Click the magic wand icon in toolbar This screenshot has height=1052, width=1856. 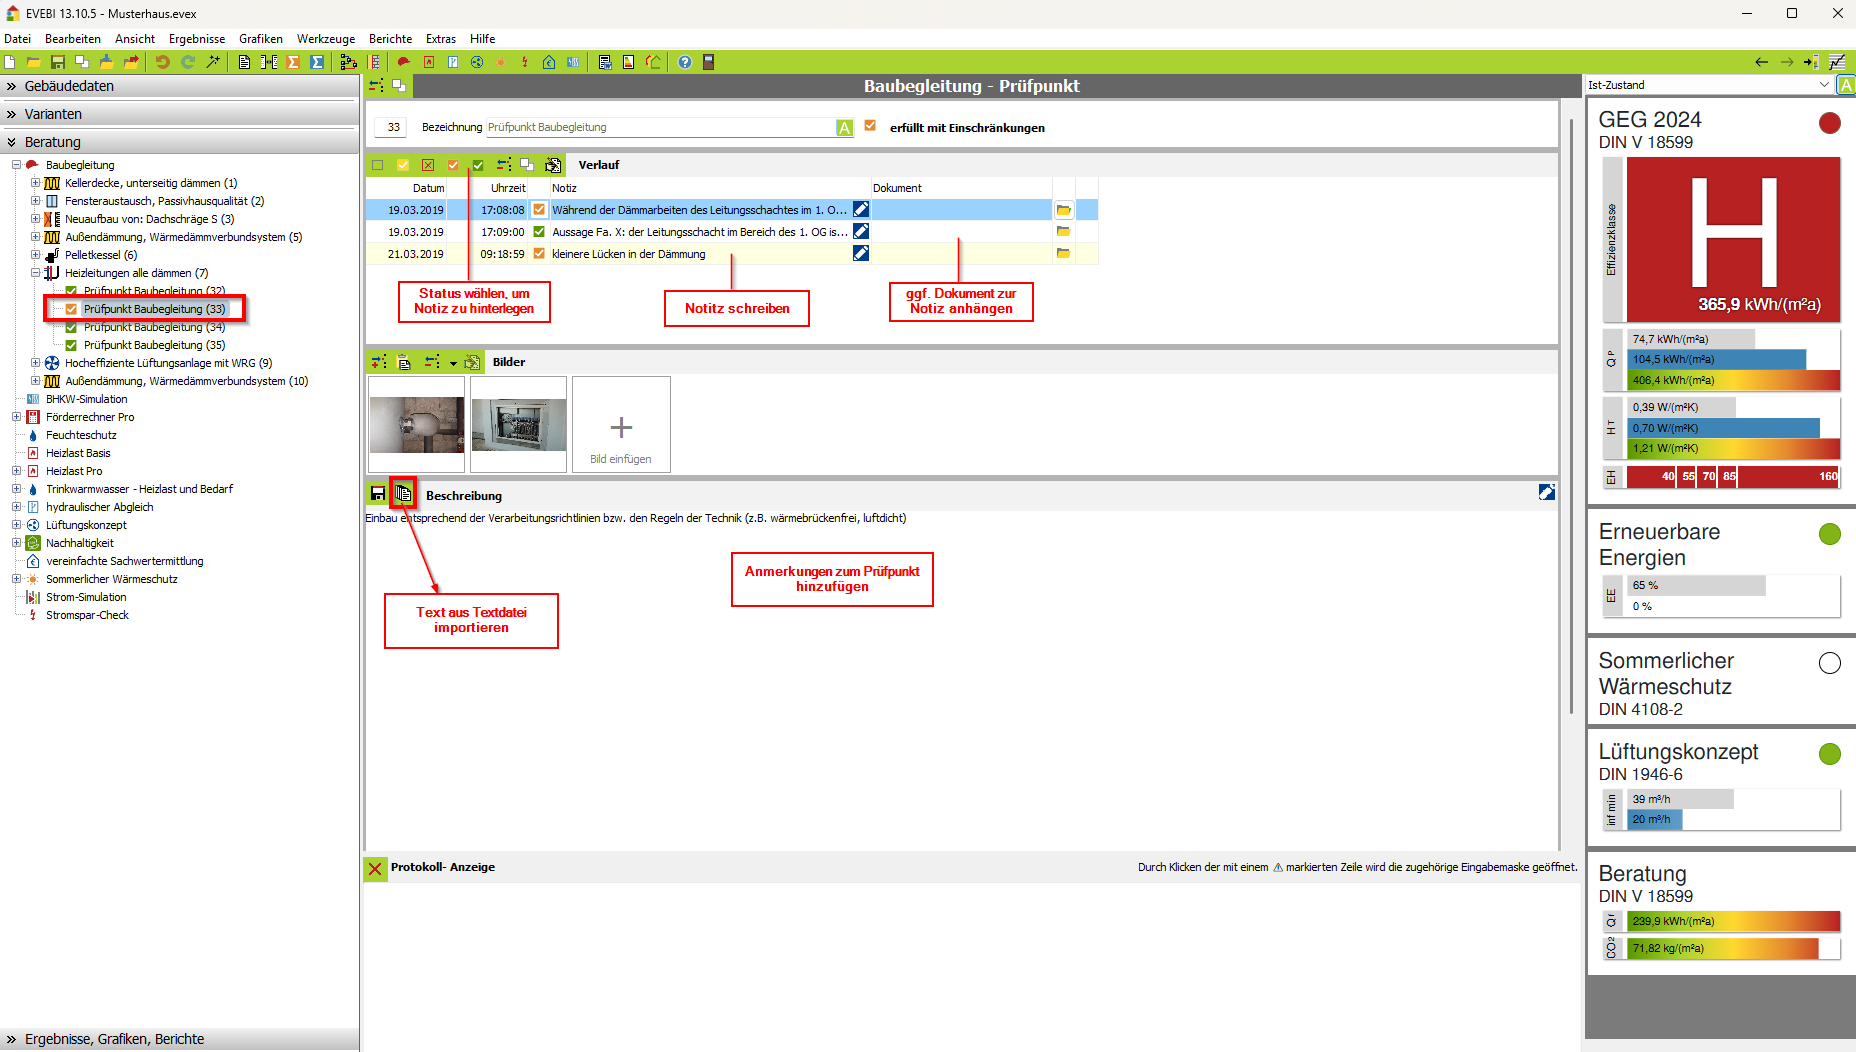pyautogui.click(x=213, y=62)
